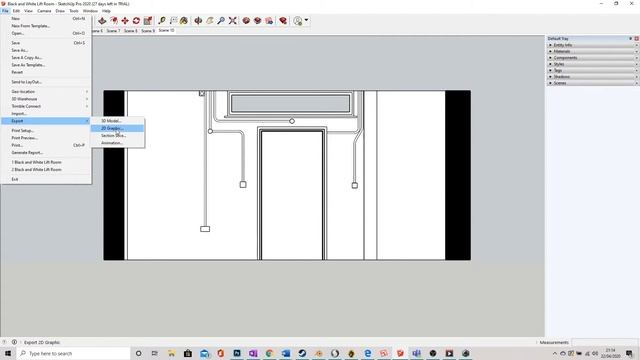Viewport: 640px width, 360px height.
Task: Select Print Preview in File menu
Action: pyautogui.click(x=46, y=138)
